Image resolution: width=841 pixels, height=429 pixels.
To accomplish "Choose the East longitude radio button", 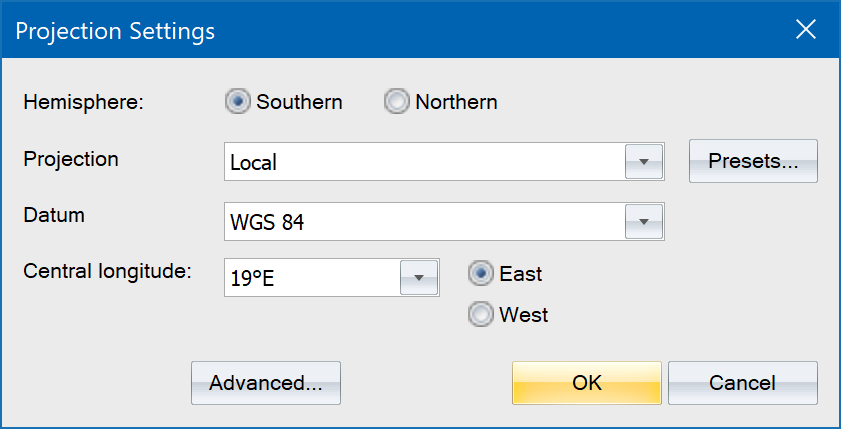I will 482,274.
